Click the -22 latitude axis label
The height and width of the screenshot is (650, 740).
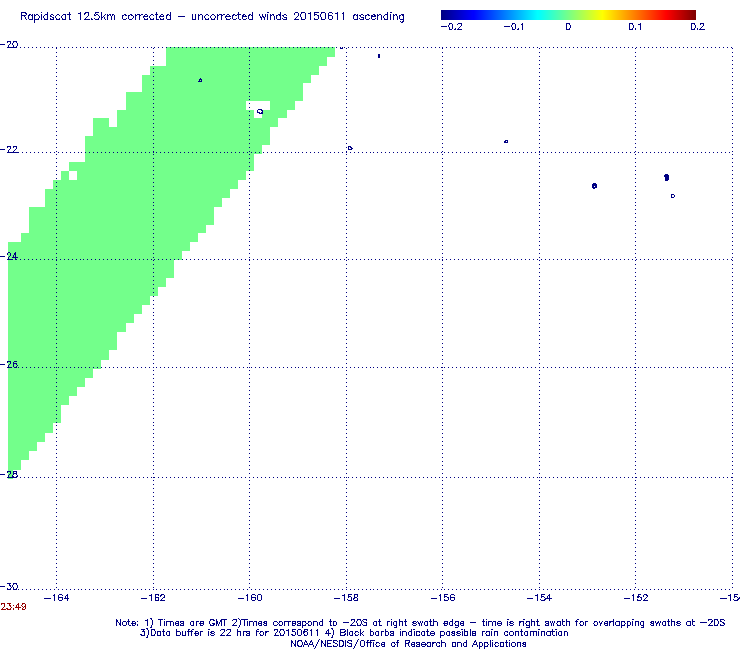[x=9, y=150]
